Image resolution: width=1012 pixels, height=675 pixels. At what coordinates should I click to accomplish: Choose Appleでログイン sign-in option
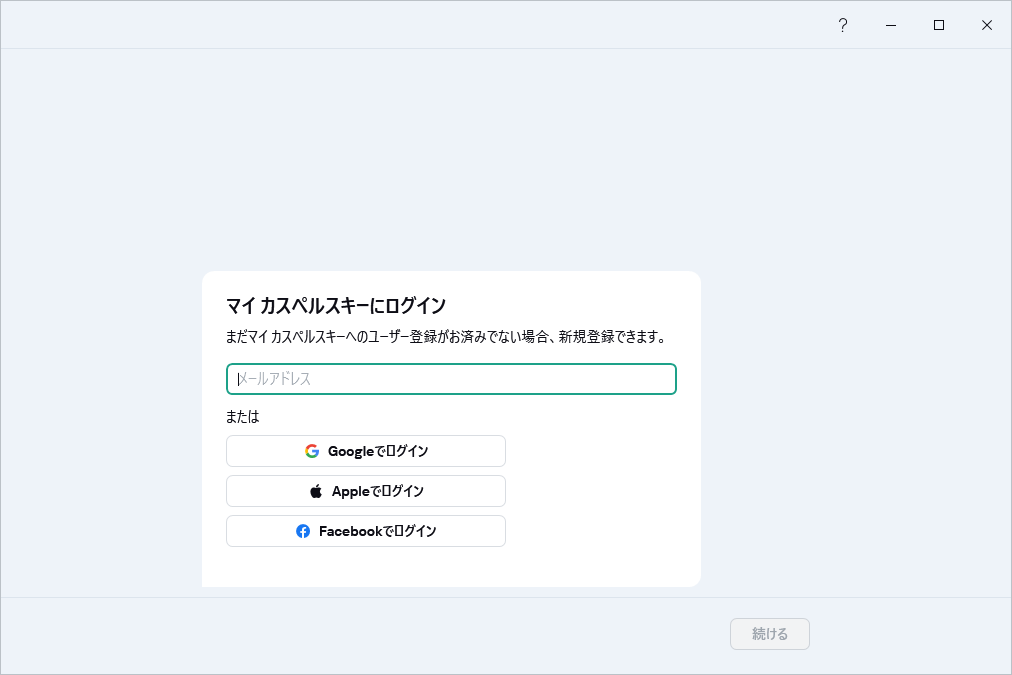point(366,491)
